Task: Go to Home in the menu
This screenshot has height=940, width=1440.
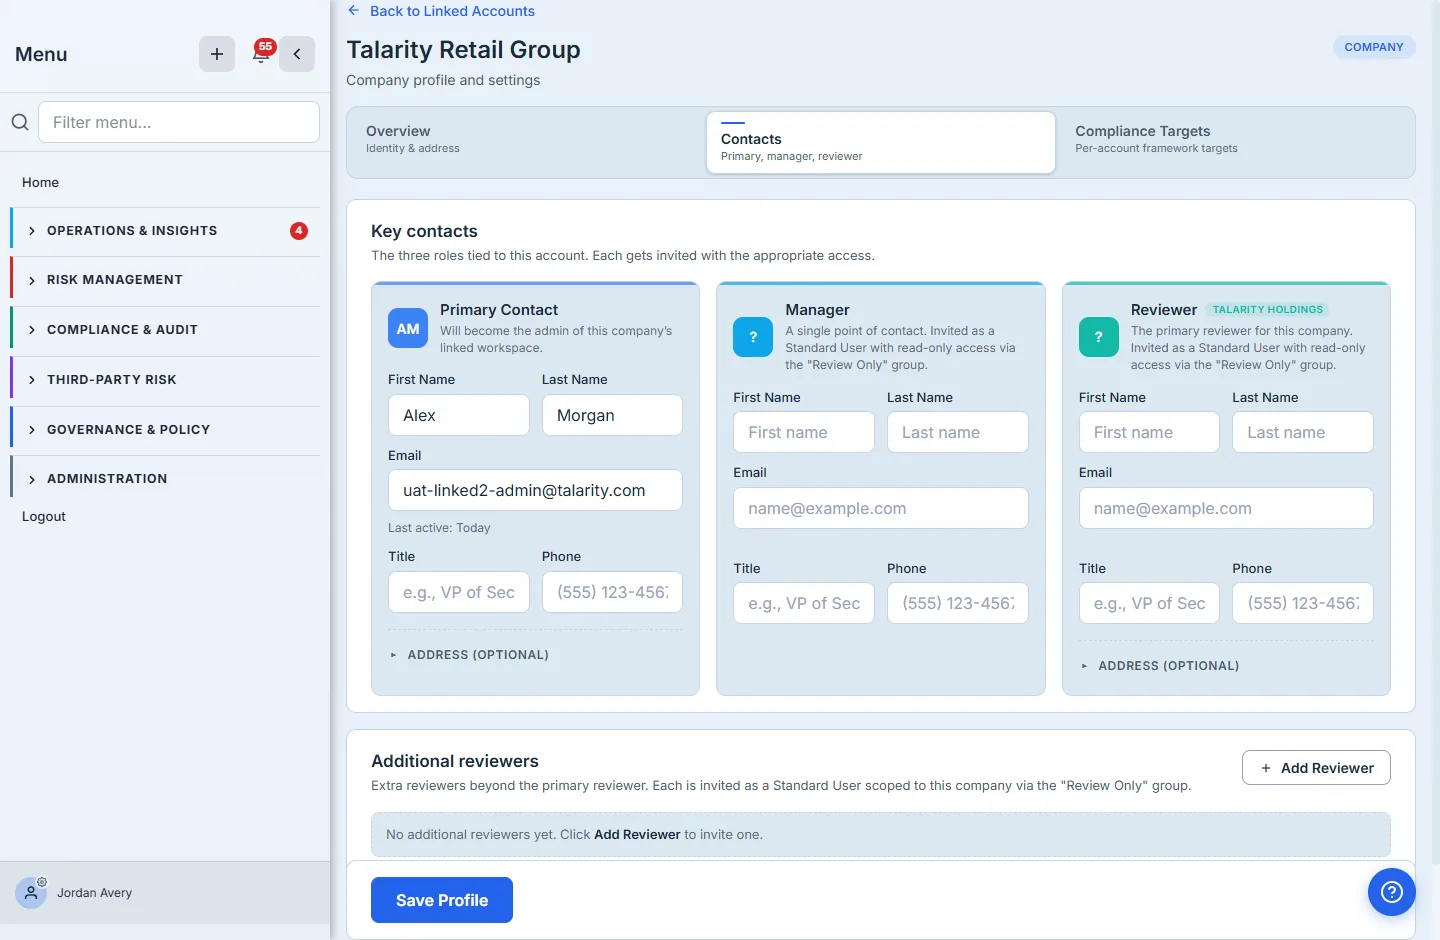Action: pyautogui.click(x=40, y=182)
